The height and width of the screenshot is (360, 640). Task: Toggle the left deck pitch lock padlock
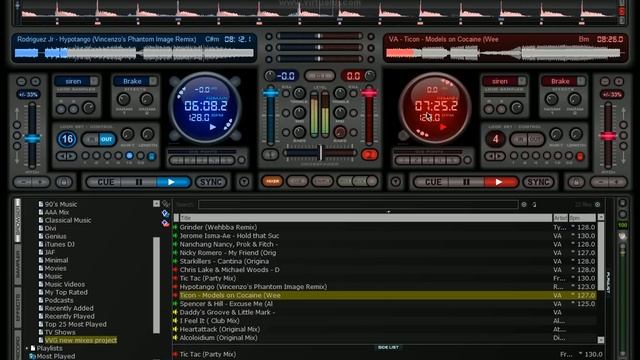pyautogui.click(x=64, y=182)
